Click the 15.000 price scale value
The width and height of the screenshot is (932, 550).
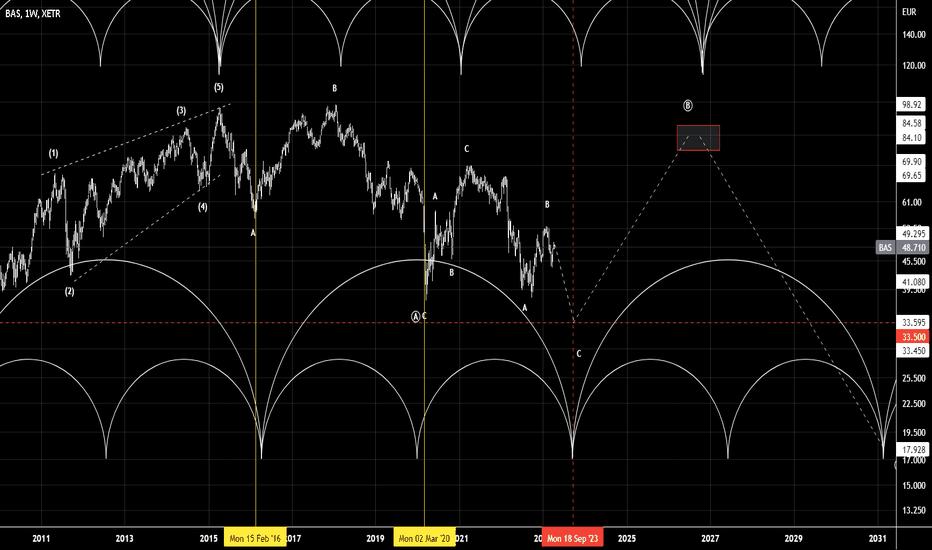[914, 486]
